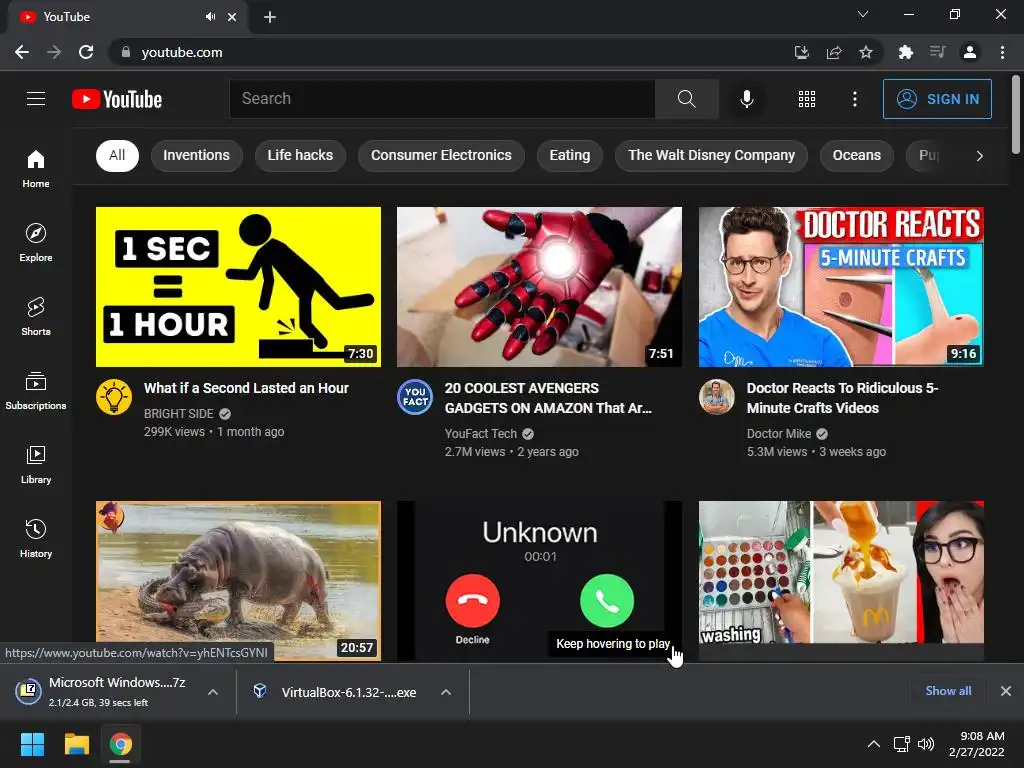
Task: Click the YouTube search input field
Action: (442, 99)
